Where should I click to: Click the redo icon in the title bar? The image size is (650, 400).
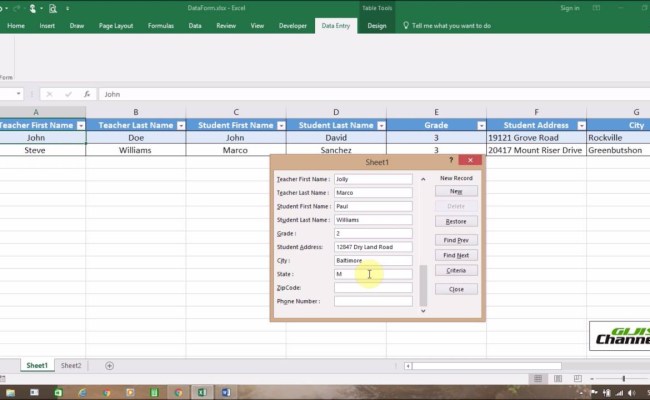pos(17,8)
